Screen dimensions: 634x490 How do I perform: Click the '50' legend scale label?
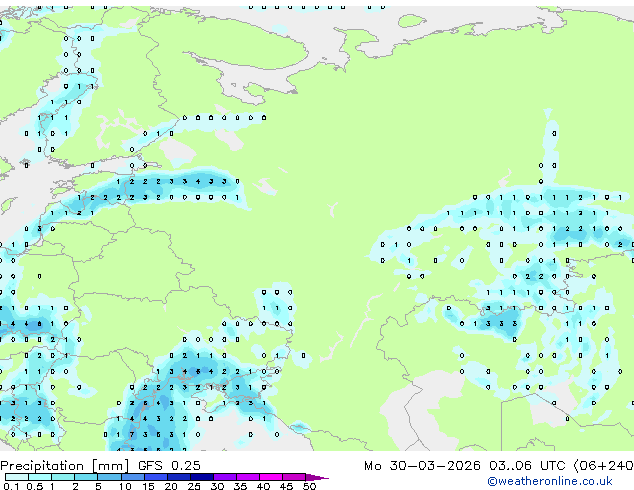pos(309,486)
